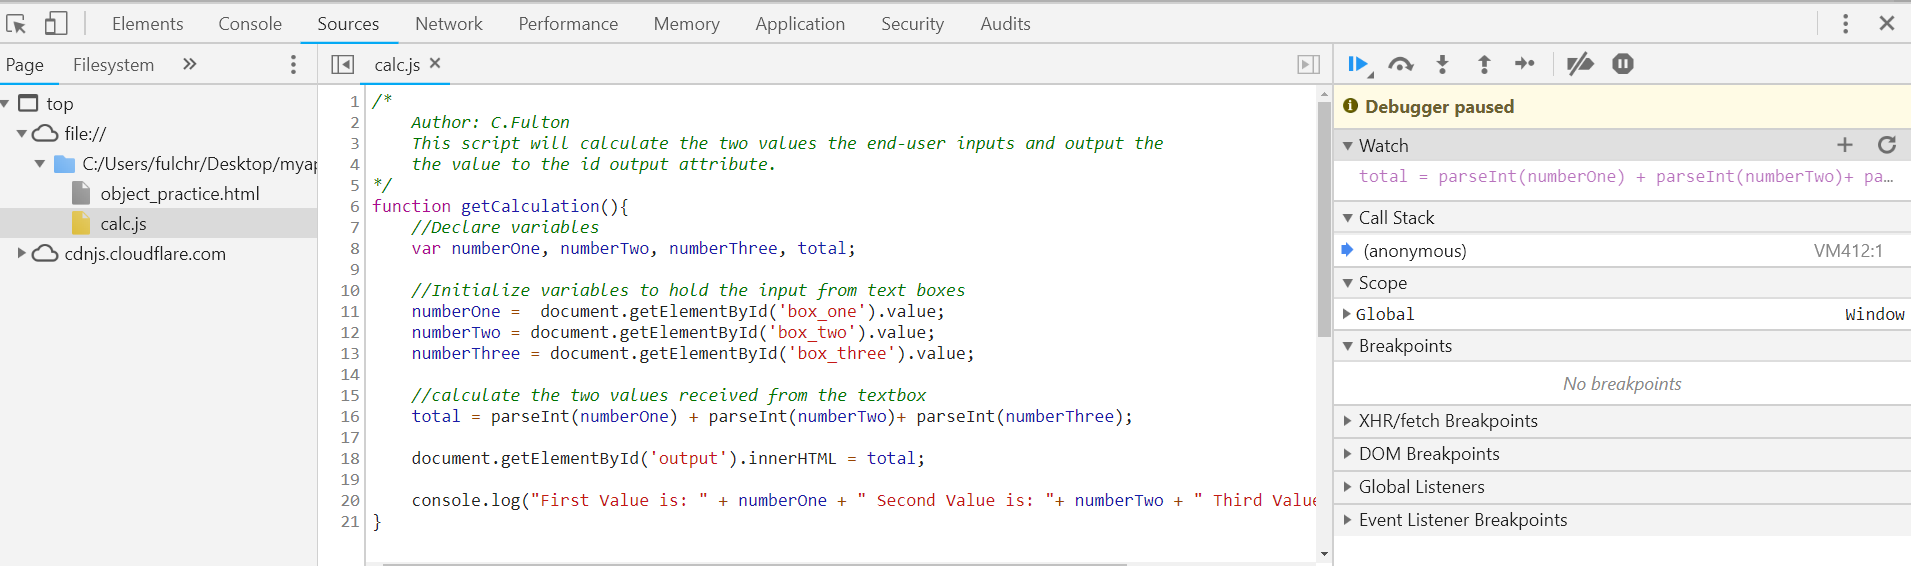Close the calc.js editor tab

(x=435, y=63)
